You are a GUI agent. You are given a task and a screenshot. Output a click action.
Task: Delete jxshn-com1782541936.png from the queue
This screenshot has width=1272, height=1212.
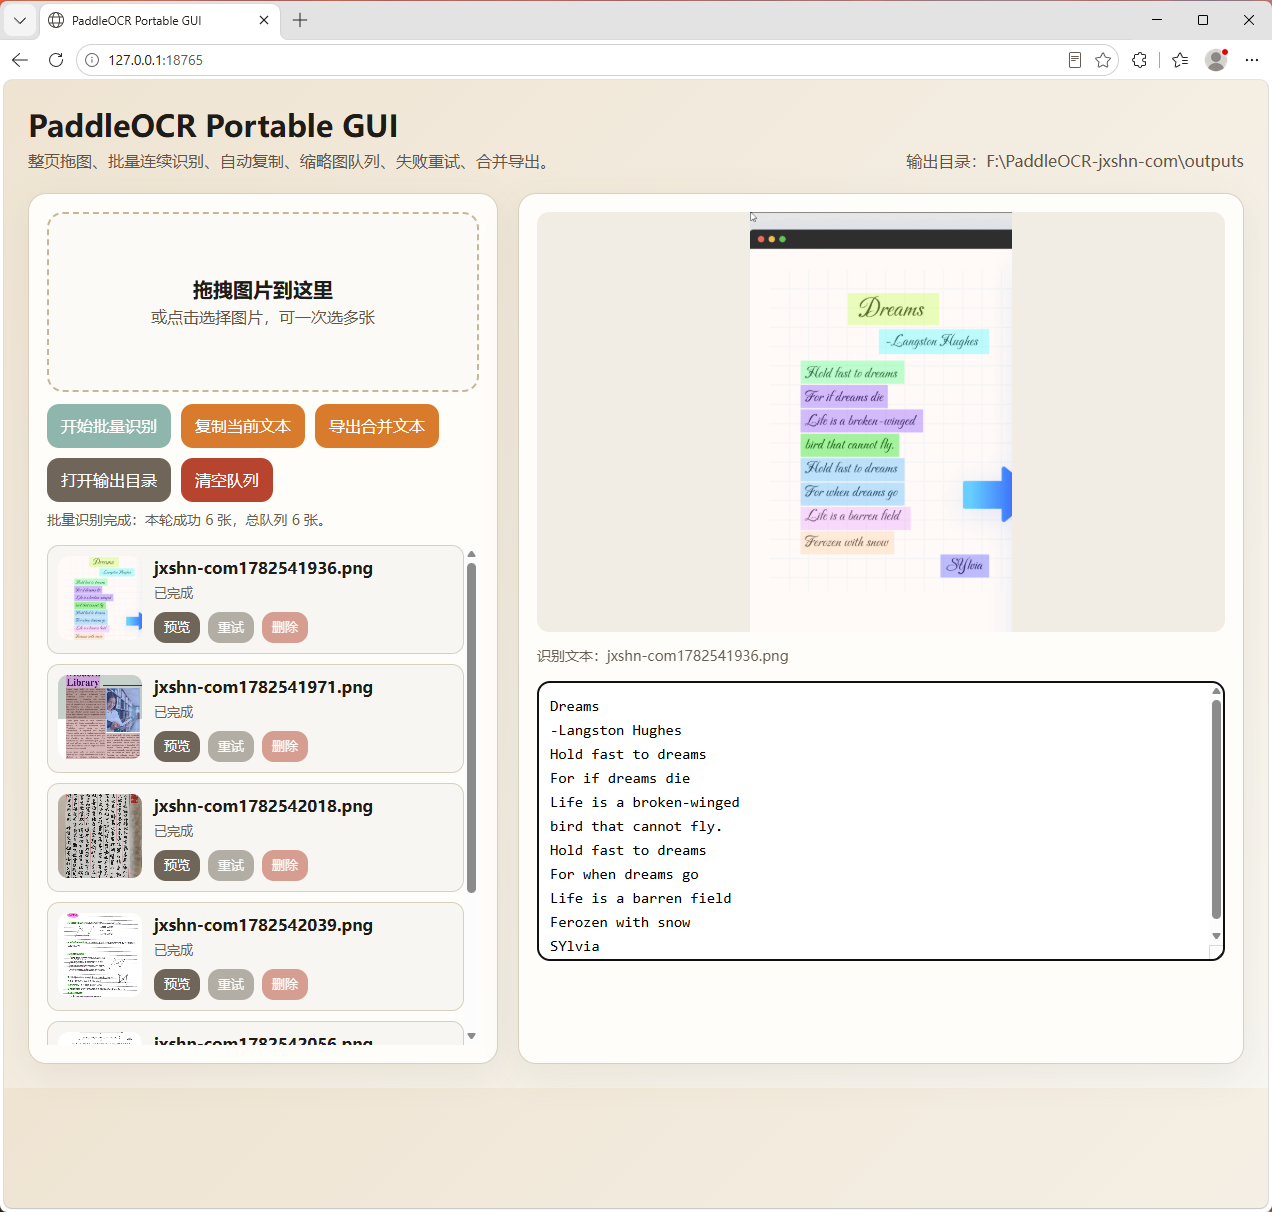click(x=285, y=627)
